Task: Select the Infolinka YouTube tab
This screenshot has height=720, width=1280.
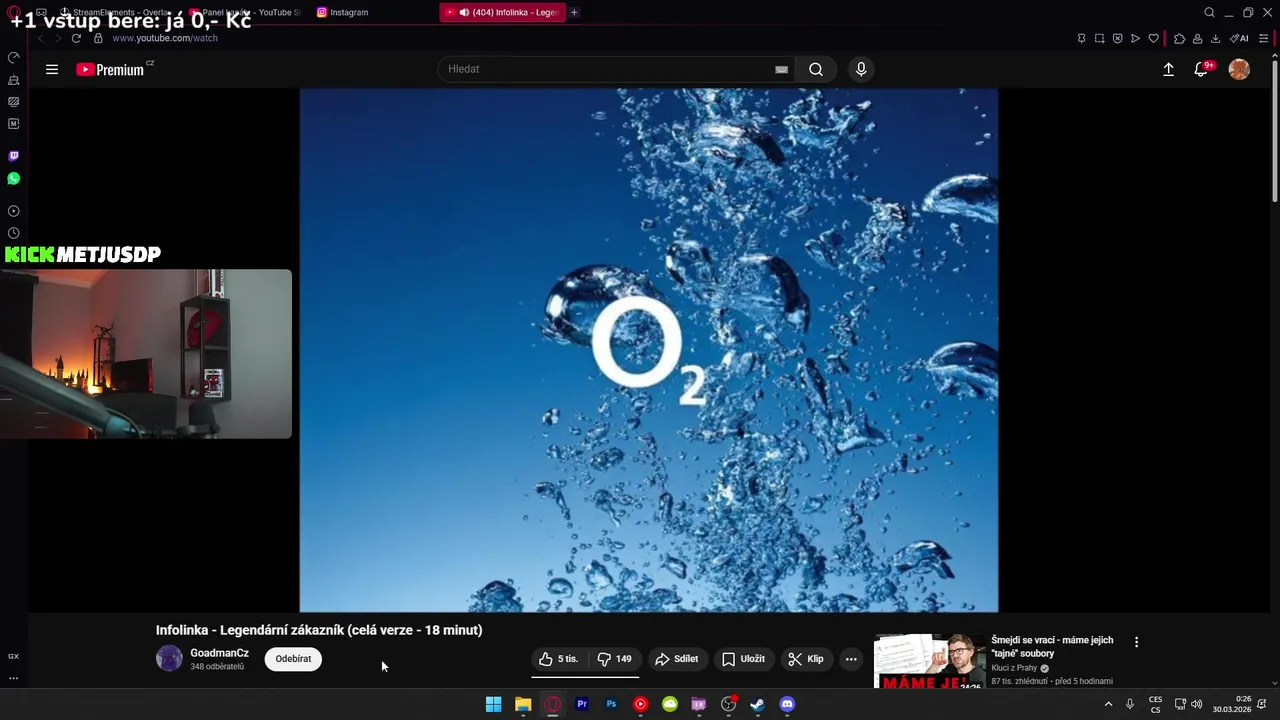Action: 502,12
